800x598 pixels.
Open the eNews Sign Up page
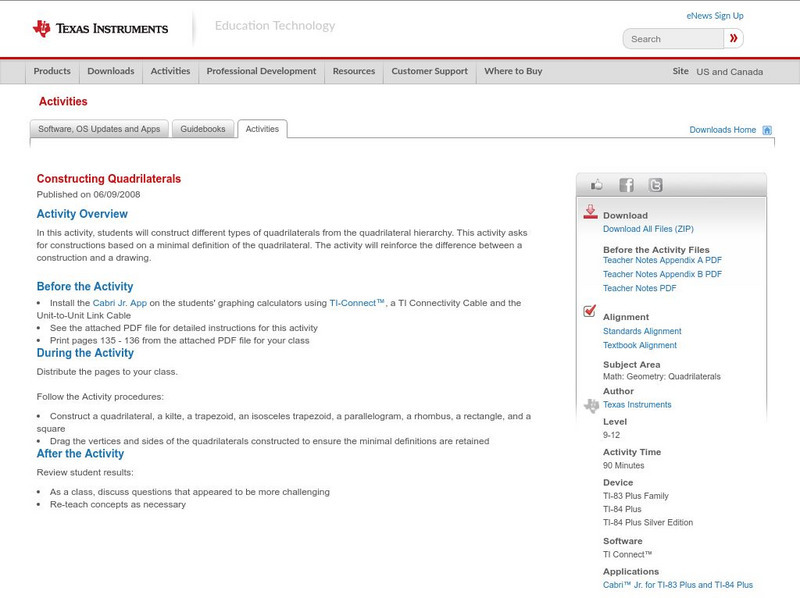coord(714,15)
